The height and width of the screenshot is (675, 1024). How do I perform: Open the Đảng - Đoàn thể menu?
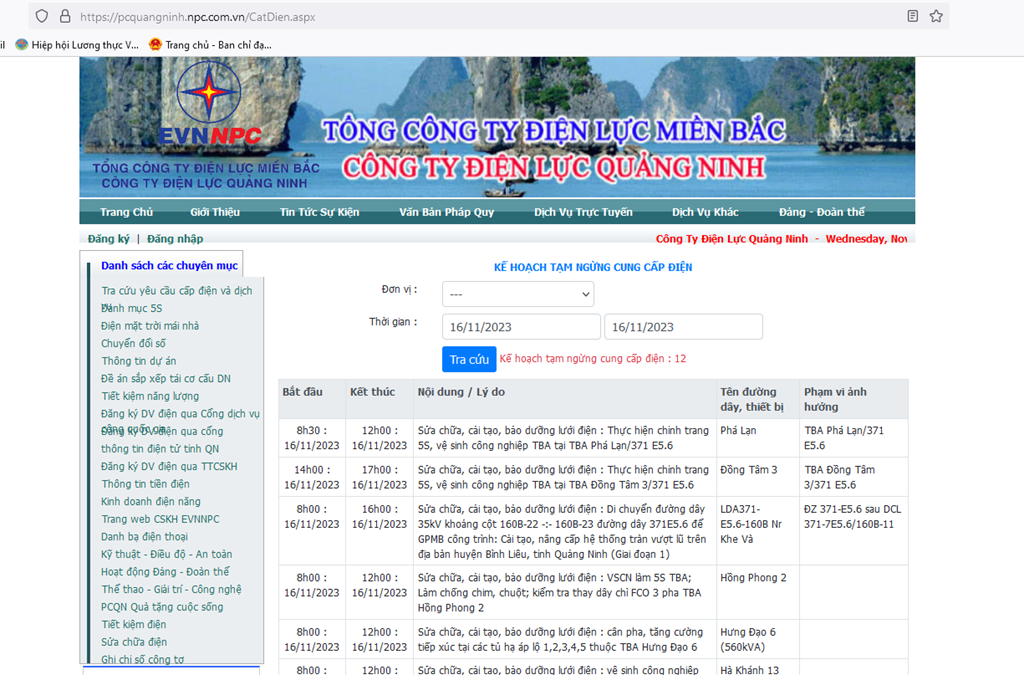(822, 212)
